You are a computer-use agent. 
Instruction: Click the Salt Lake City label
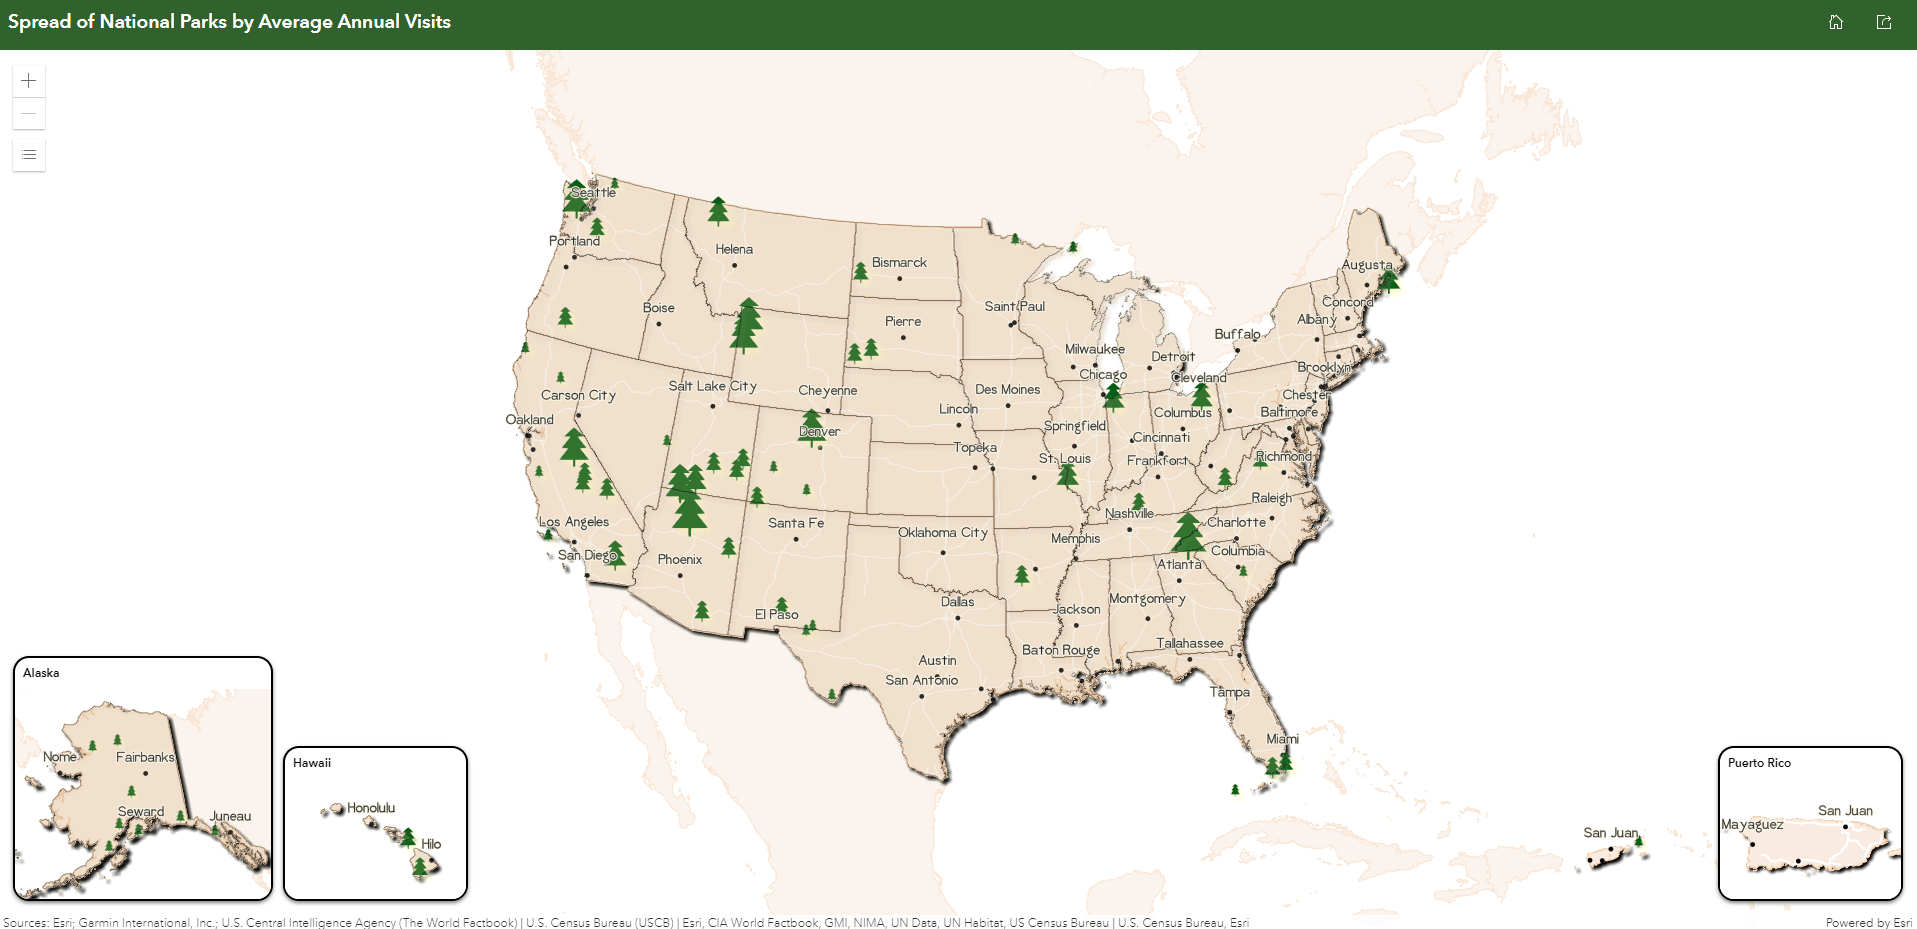(713, 386)
